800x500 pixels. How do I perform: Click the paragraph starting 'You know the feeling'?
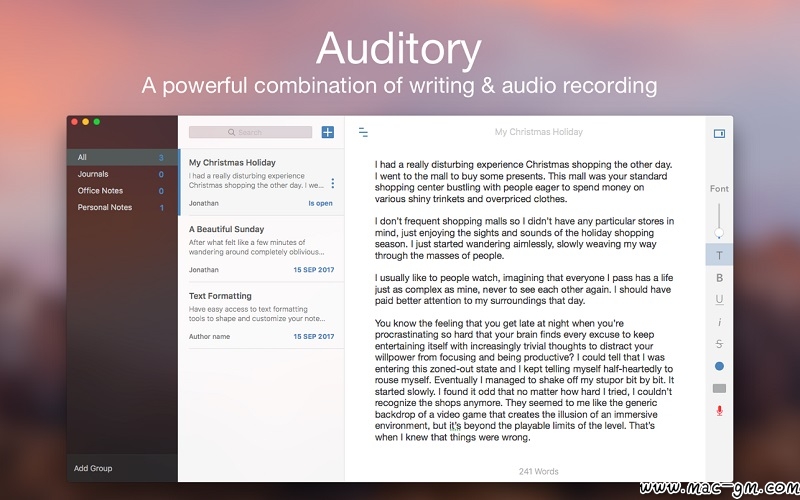click(524, 380)
